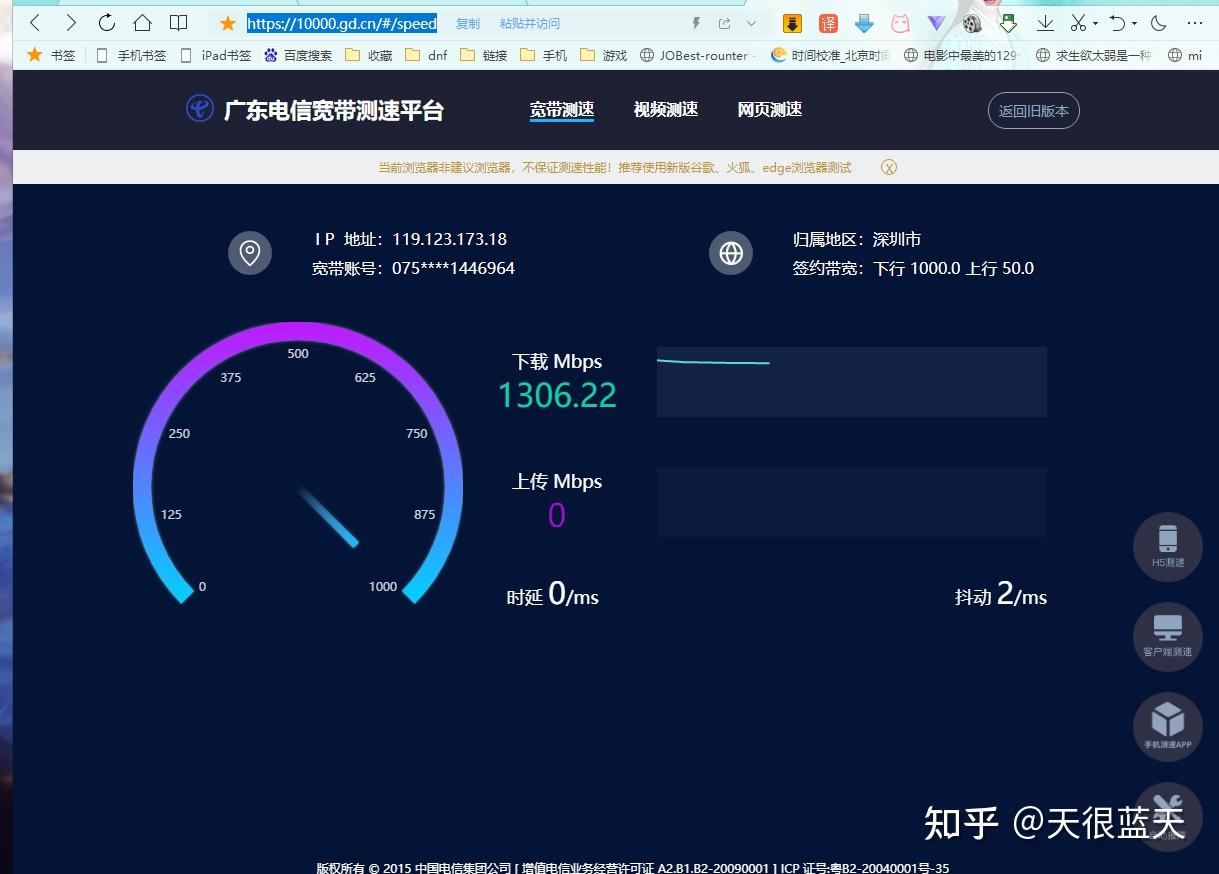Click the film reel video extension

972,23
